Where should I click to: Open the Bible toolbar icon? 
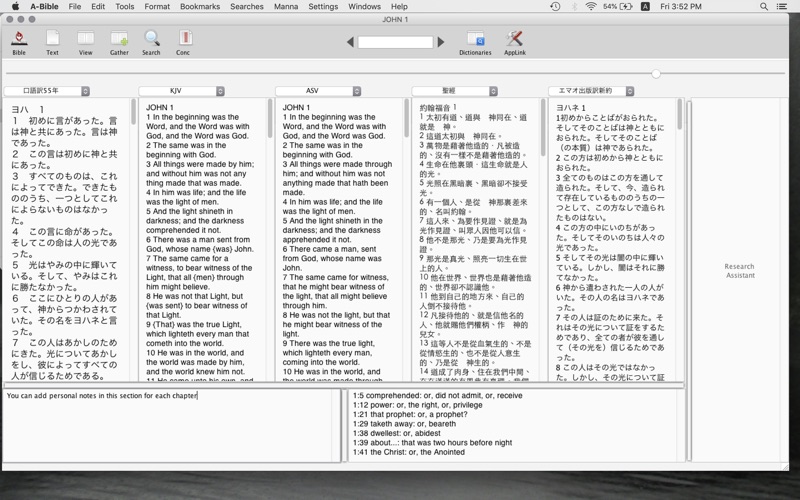tap(19, 42)
